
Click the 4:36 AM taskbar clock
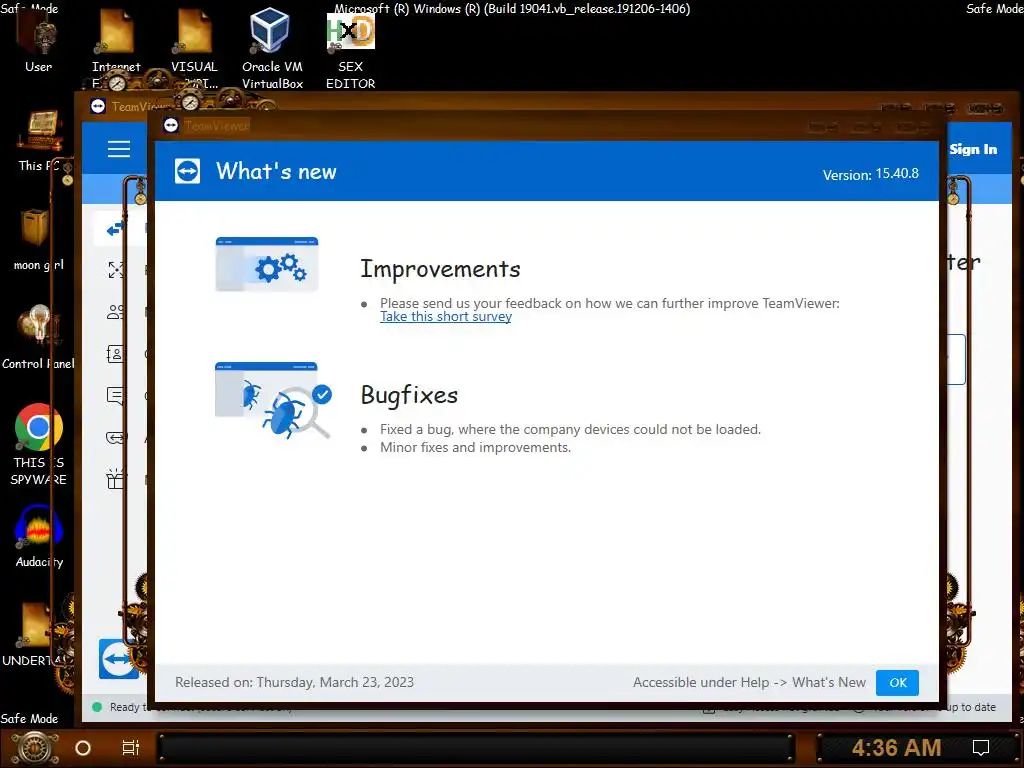tap(896, 748)
